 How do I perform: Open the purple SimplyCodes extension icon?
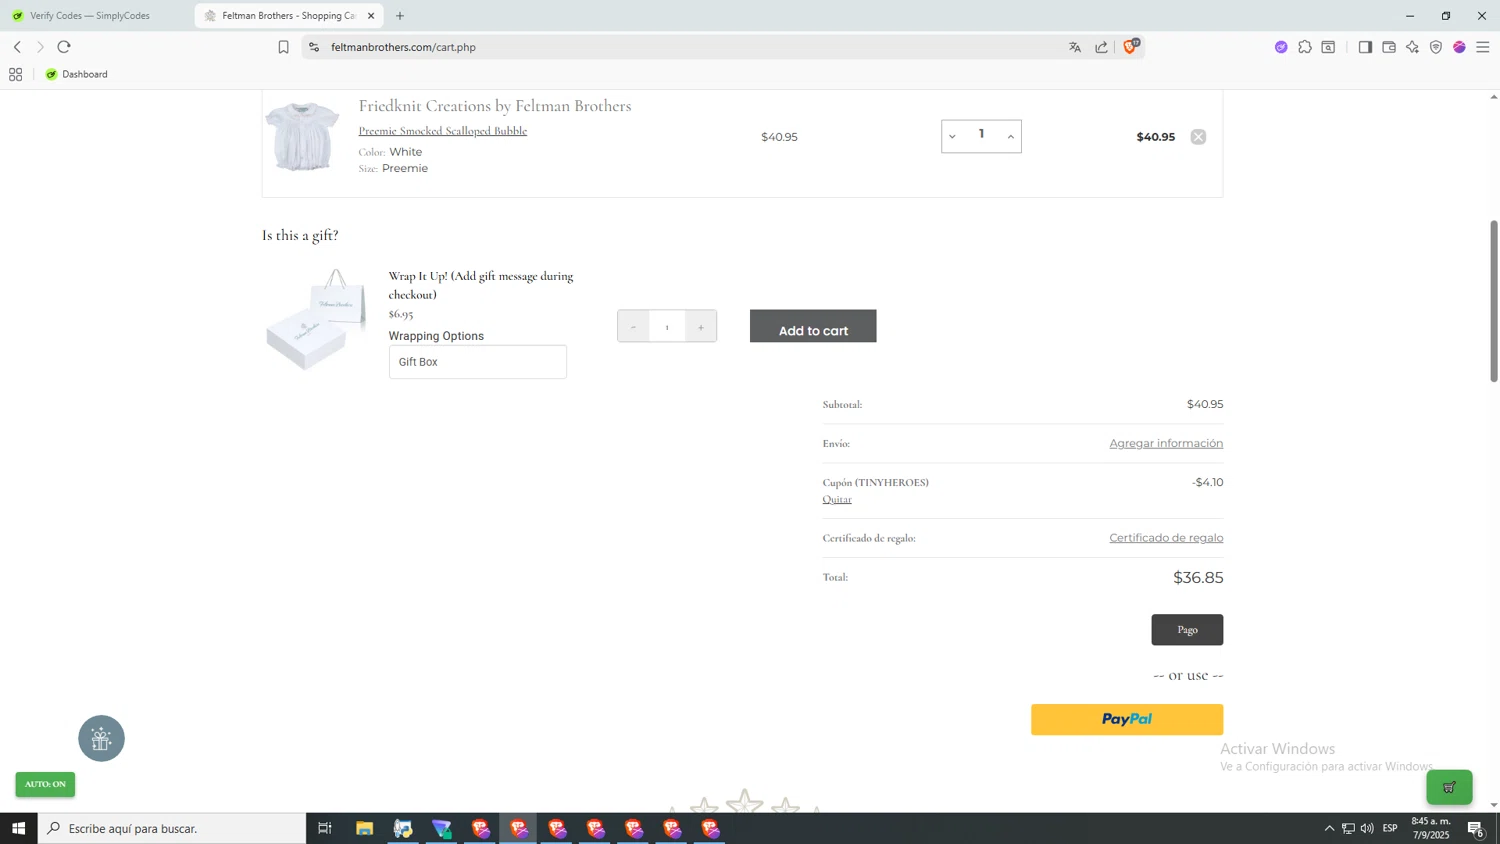click(1281, 47)
